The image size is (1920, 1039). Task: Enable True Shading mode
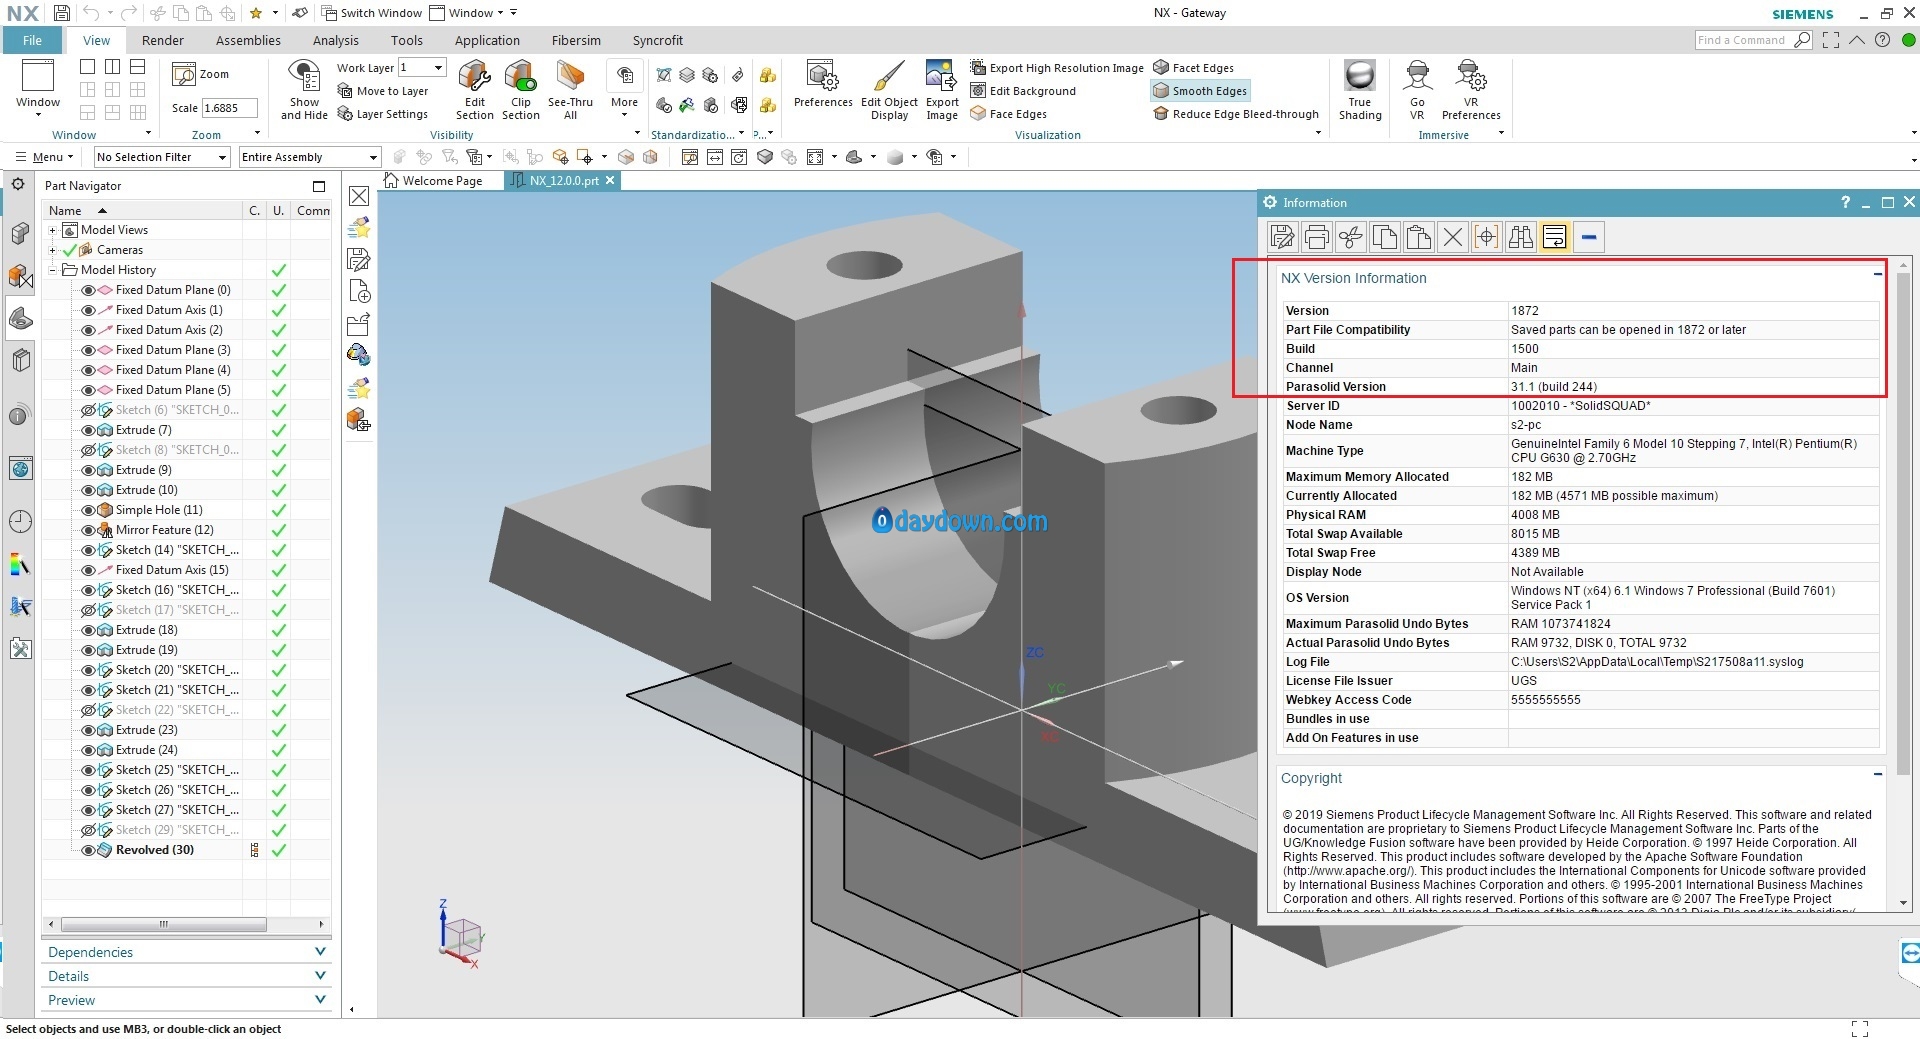pos(1360,89)
